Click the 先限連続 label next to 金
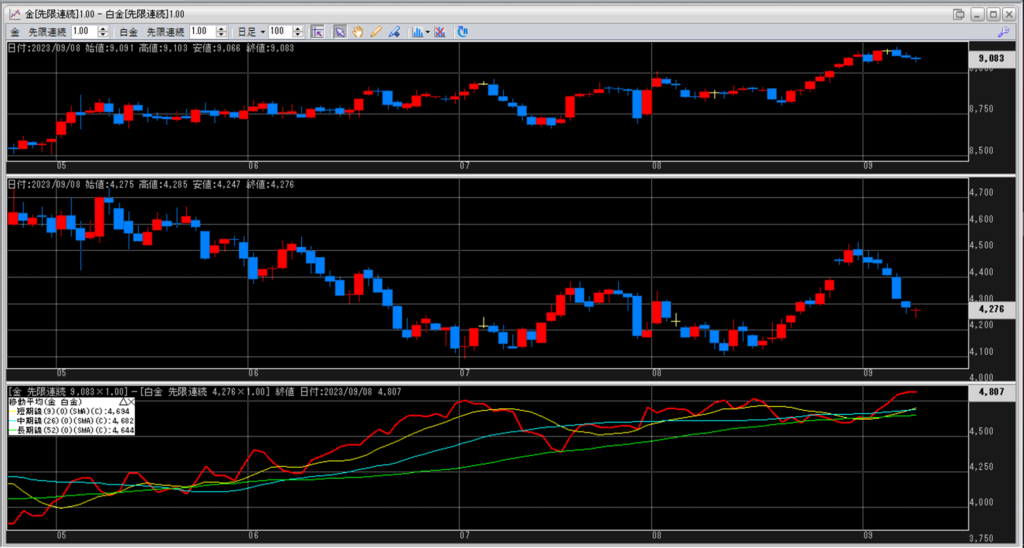 (x=48, y=32)
